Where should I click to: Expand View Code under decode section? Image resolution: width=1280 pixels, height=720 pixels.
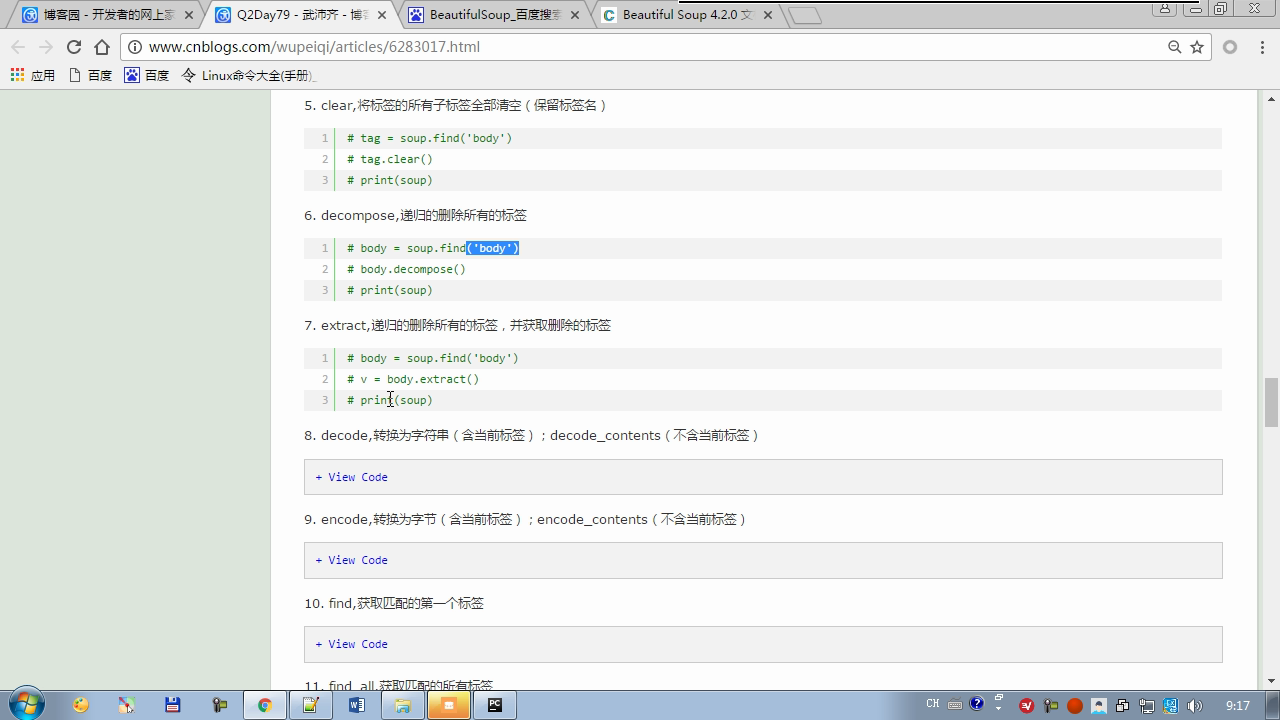352,477
